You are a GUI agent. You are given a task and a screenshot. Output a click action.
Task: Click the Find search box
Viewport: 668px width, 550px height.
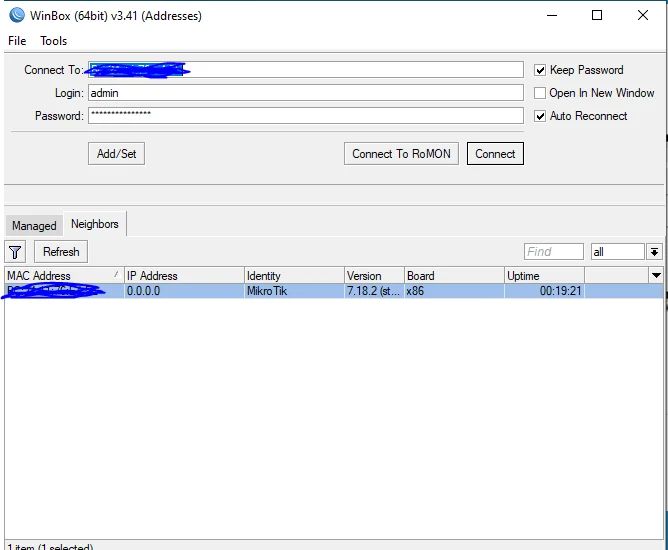(553, 252)
